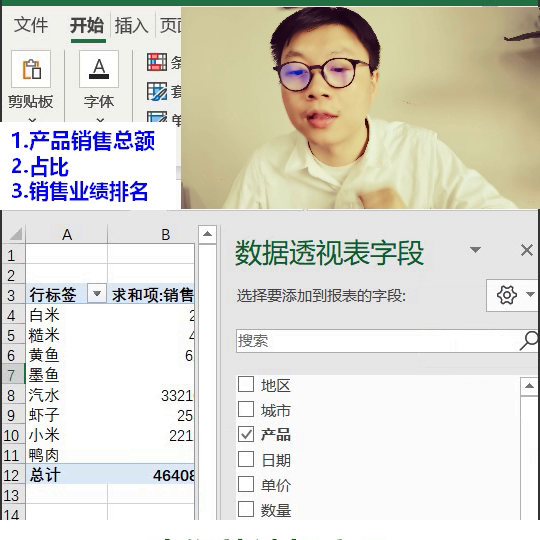
Task: Select column B header
Action: [152, 235]
